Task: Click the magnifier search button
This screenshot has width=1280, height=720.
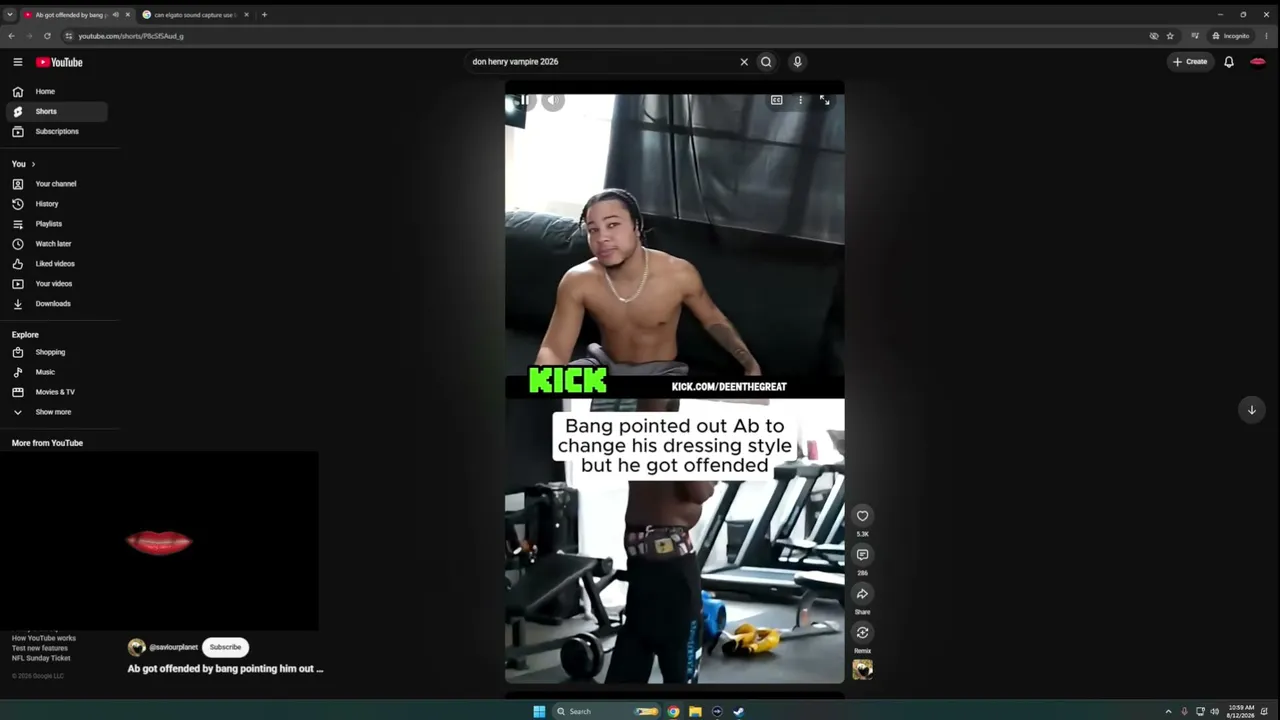Action: (766, 62)
